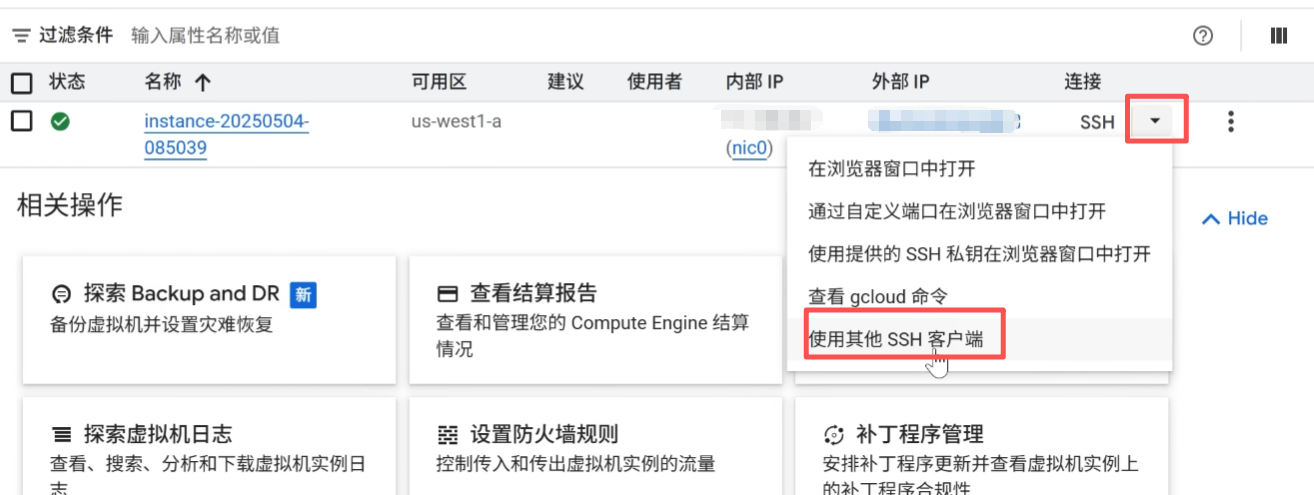Click the green running status icon

click(60, 122)
